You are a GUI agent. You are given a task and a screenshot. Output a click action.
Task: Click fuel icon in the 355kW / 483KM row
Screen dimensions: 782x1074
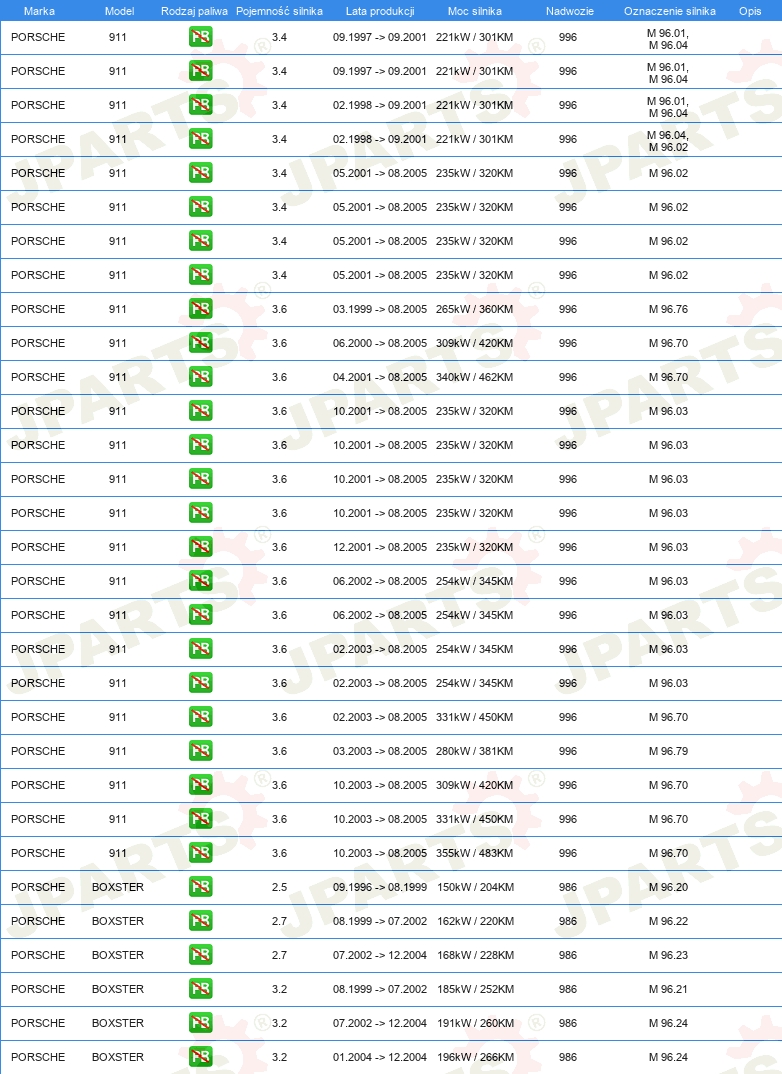tap(201, 853)
